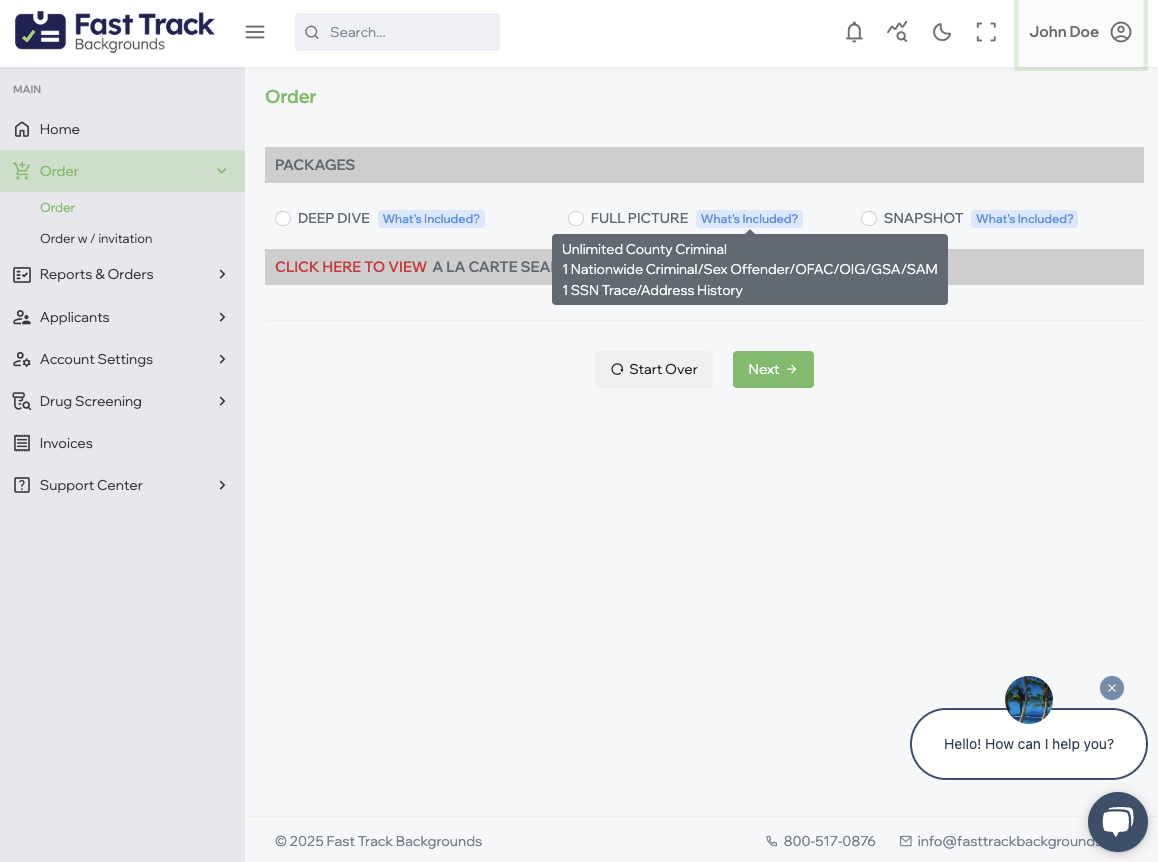Open the Invoices page from sidebar
The image size is (1158, 862).
tap(66, 443)
